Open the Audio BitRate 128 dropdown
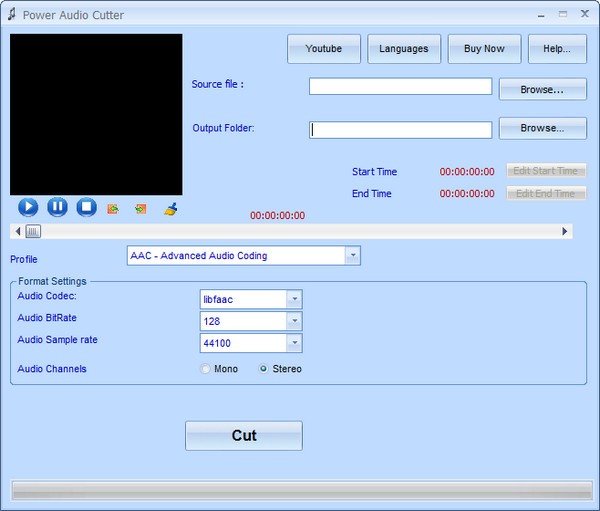 (293, 321)
